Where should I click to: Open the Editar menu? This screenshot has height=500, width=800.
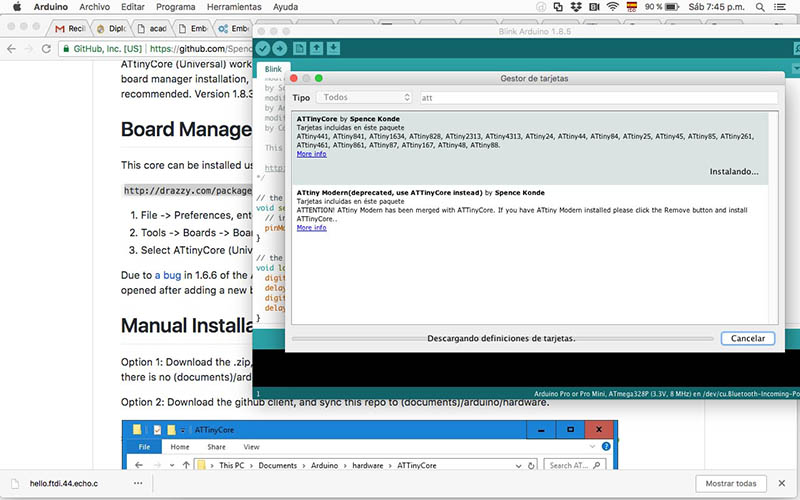(x=133, y=7)
